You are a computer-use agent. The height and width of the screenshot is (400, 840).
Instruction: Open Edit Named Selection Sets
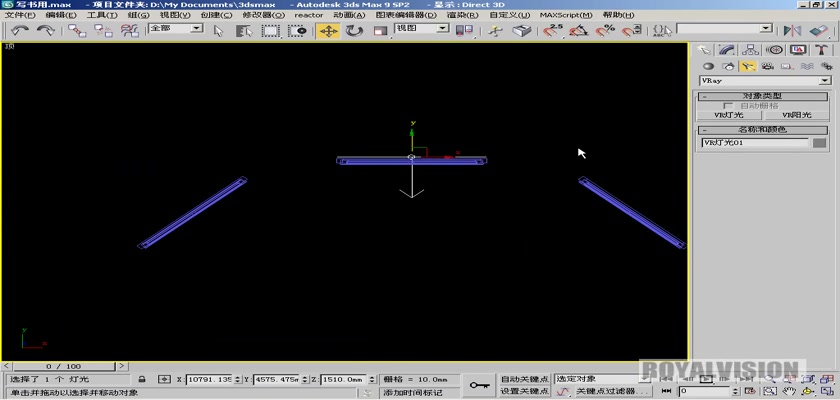pyautogui.click(x=663, y=31)
